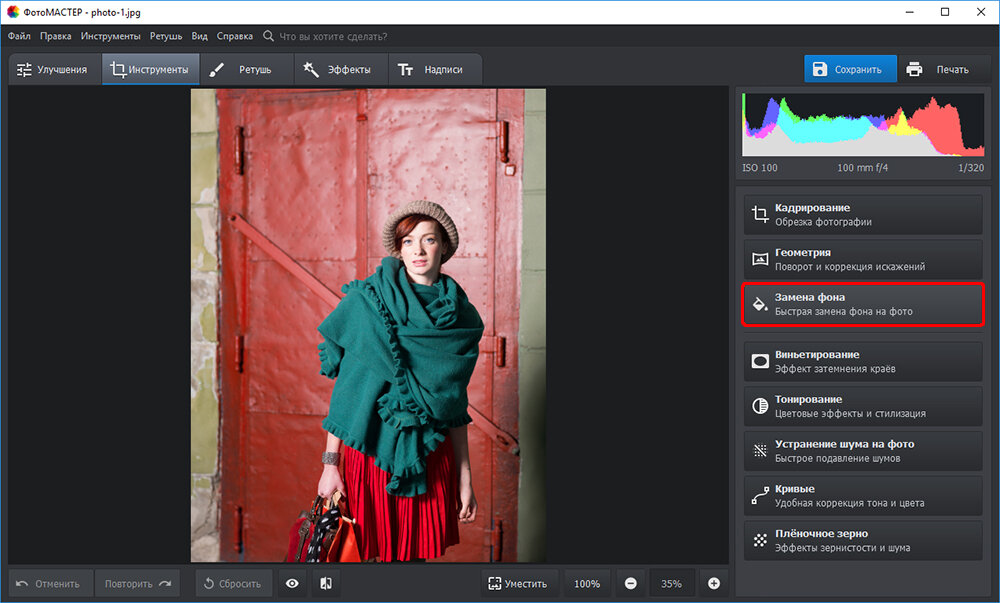Click the photo of woman on canvas
Image resolution: width=1000 pixels, height=603 pixels.
coord(369,325)
